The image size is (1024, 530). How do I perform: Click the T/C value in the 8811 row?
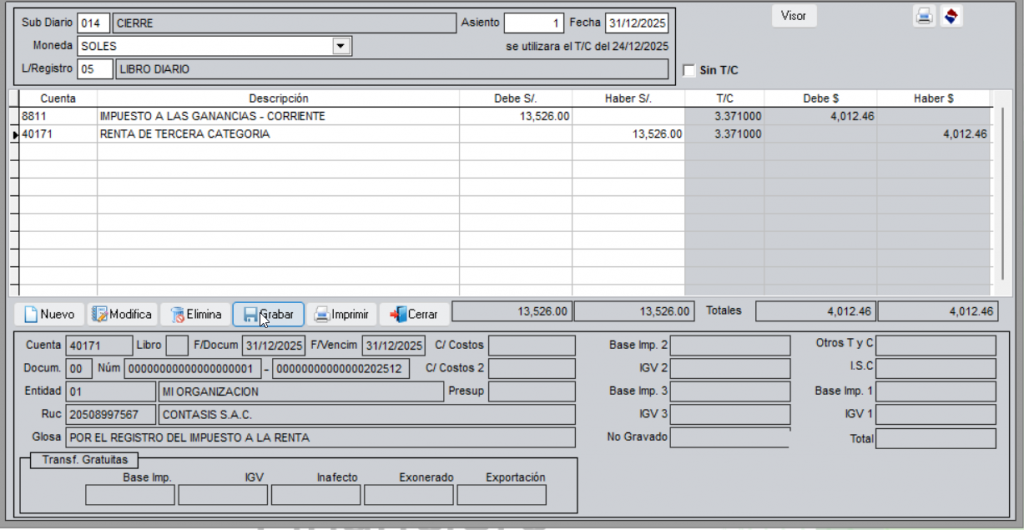tap(724, 116)
